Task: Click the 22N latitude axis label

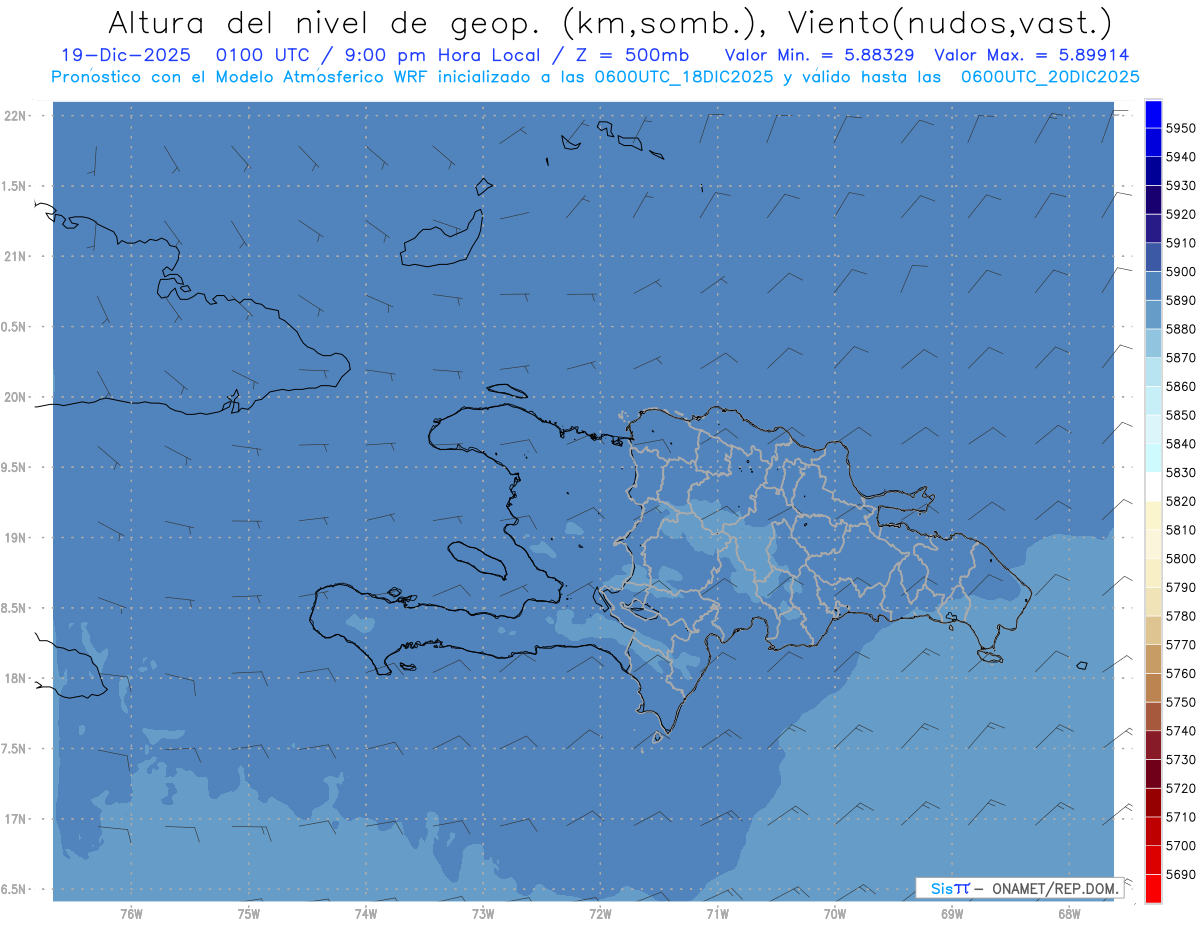Action: click(15, 116)
